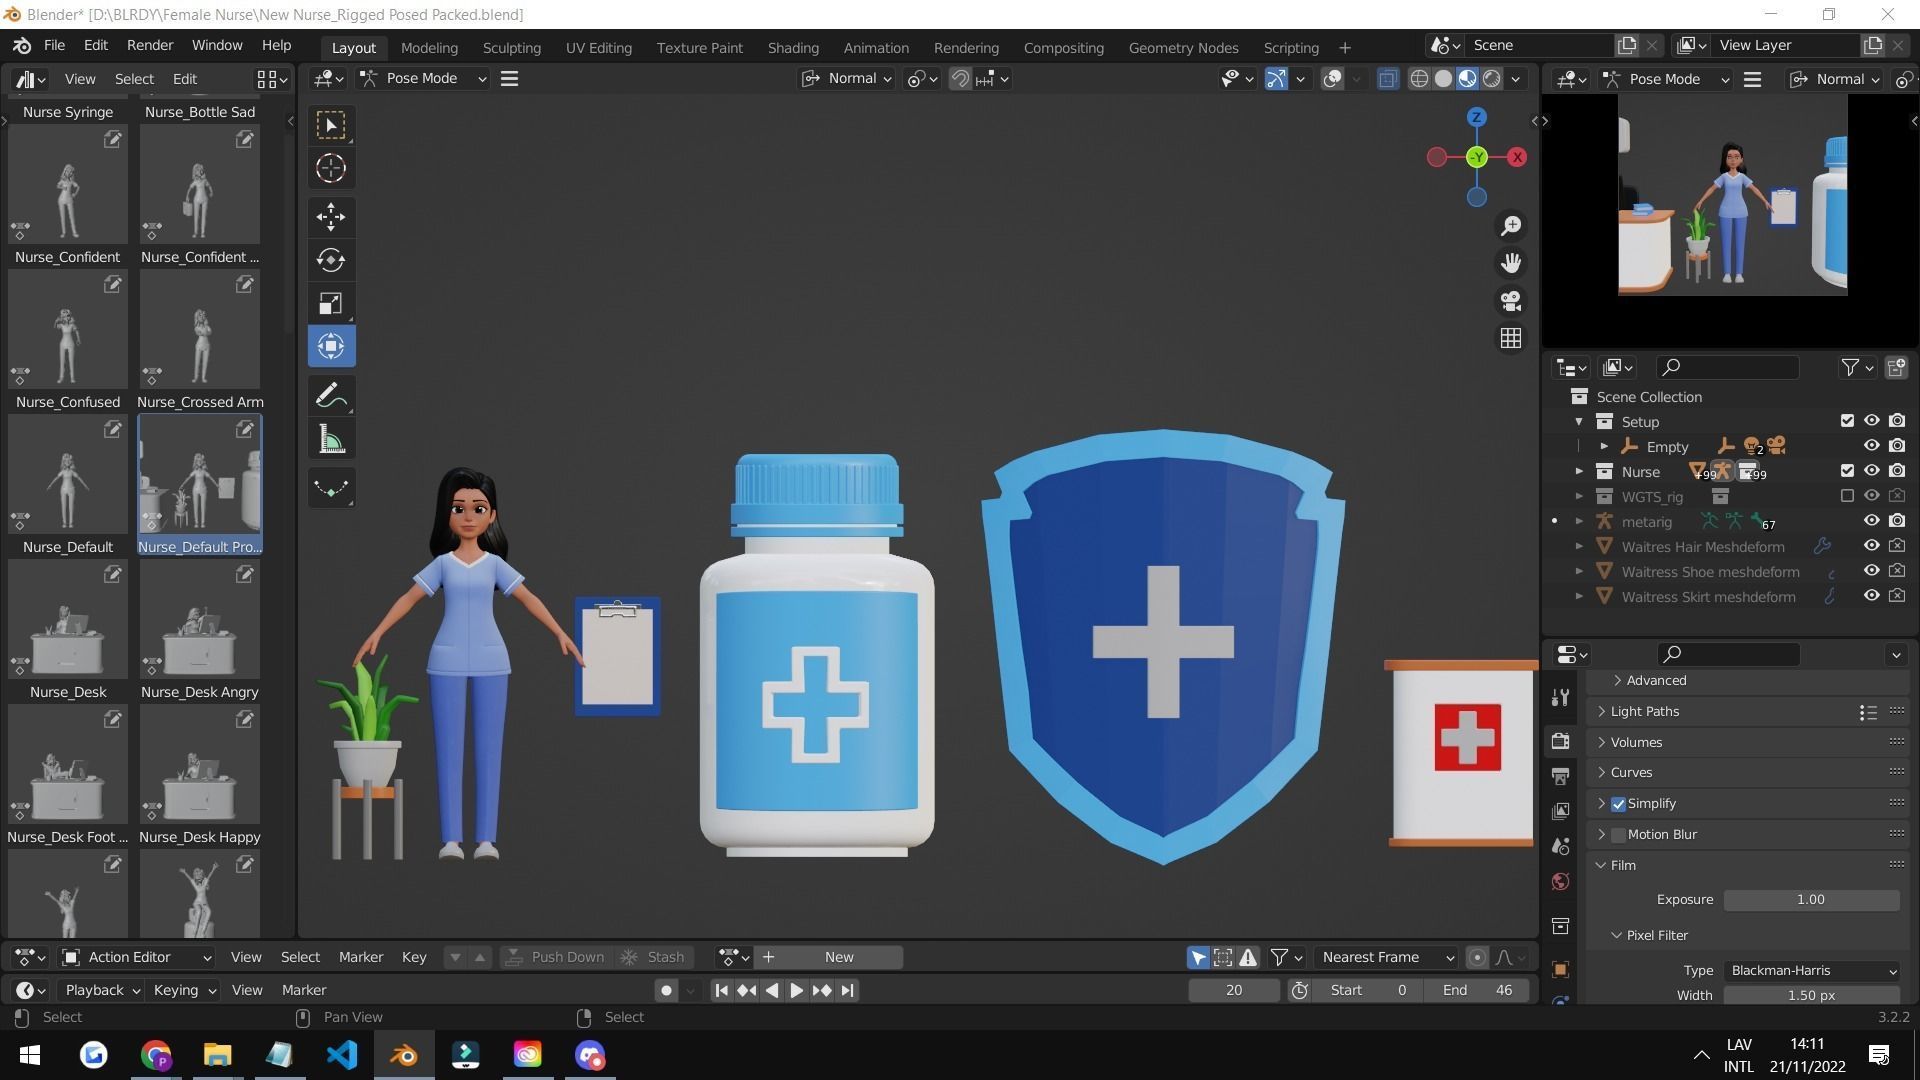The image size is (1920, 1080).
Task: Expand the metarig tree item
Action: tap(1579, 522)
